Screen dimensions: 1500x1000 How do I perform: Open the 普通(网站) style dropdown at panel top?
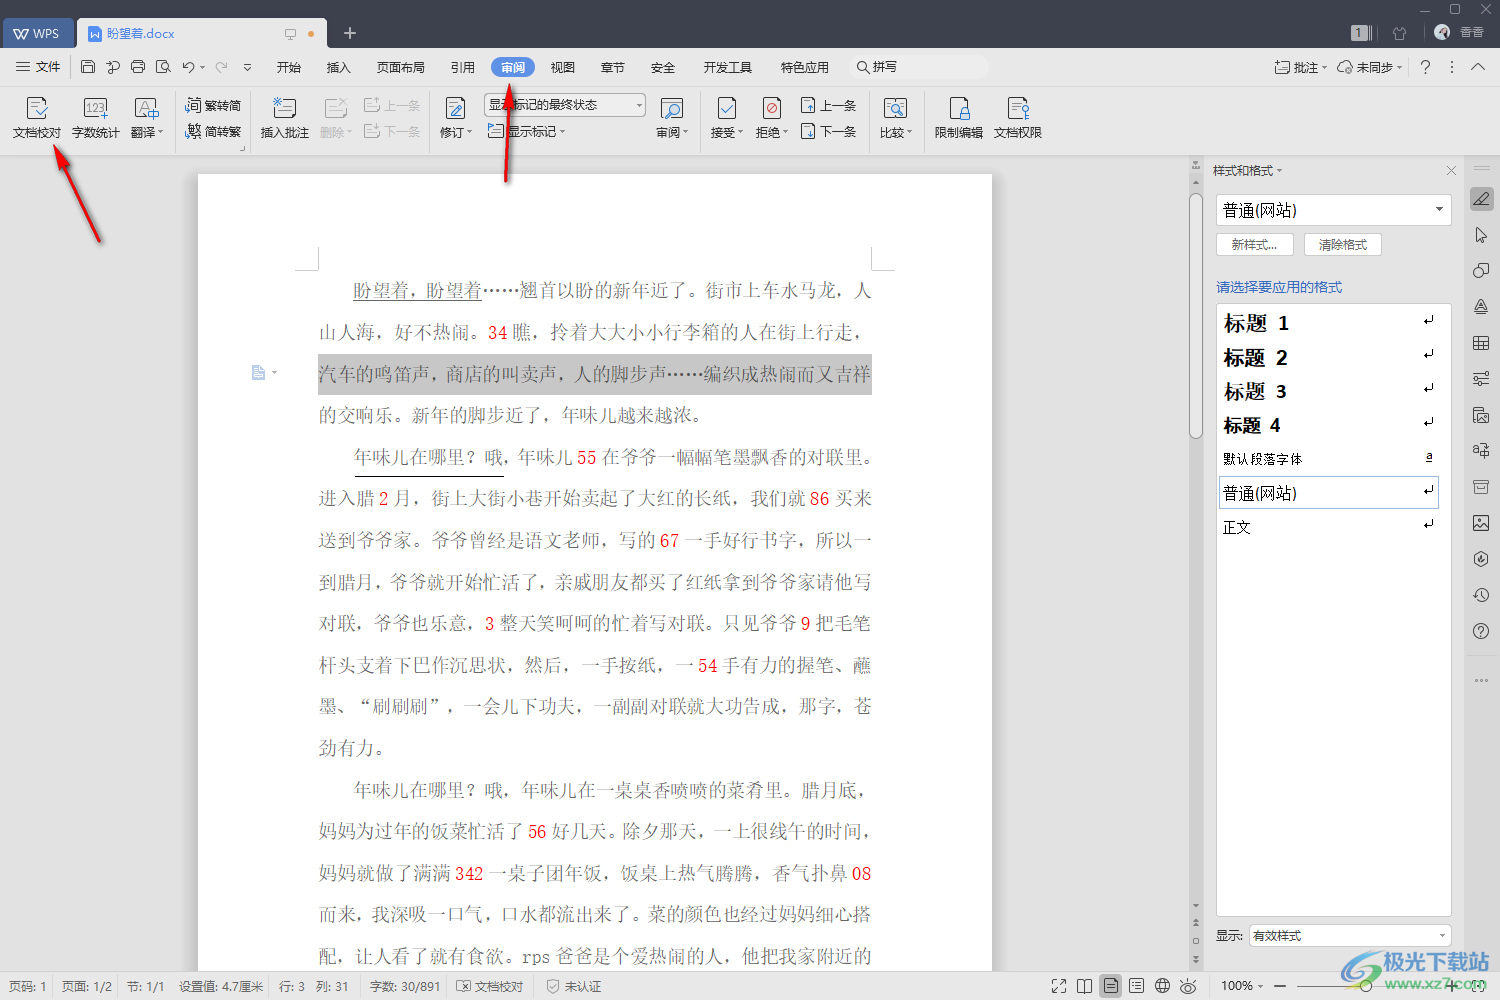tap(1438, 210)
